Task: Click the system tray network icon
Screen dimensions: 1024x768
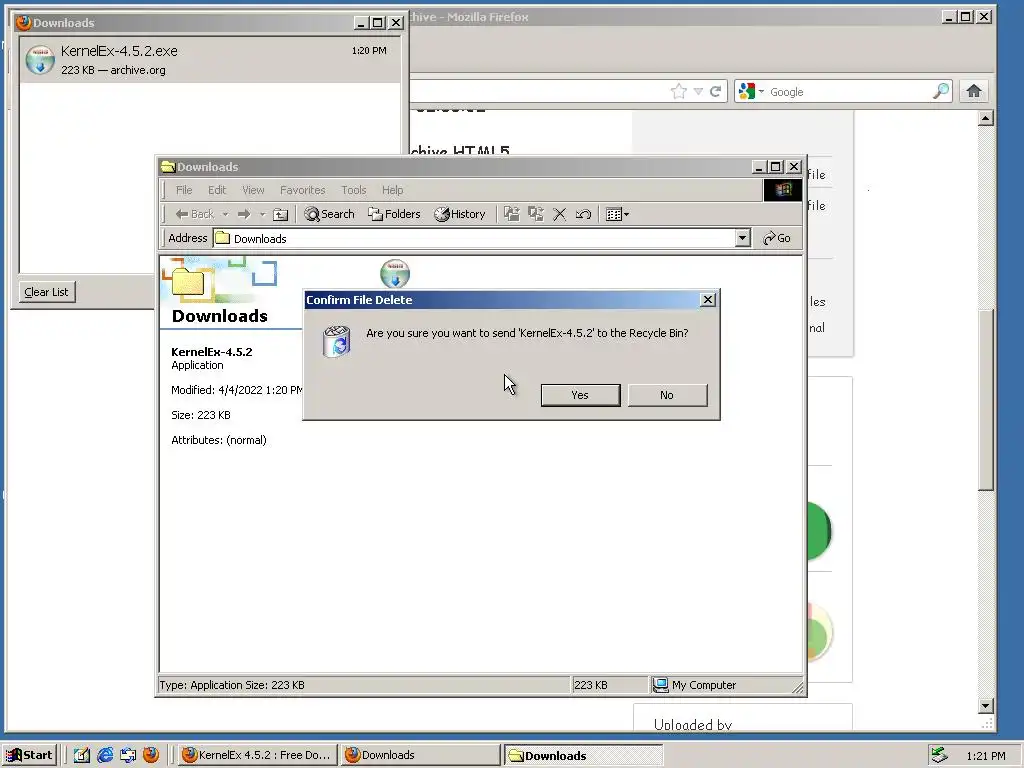Action: coord(939,755)
